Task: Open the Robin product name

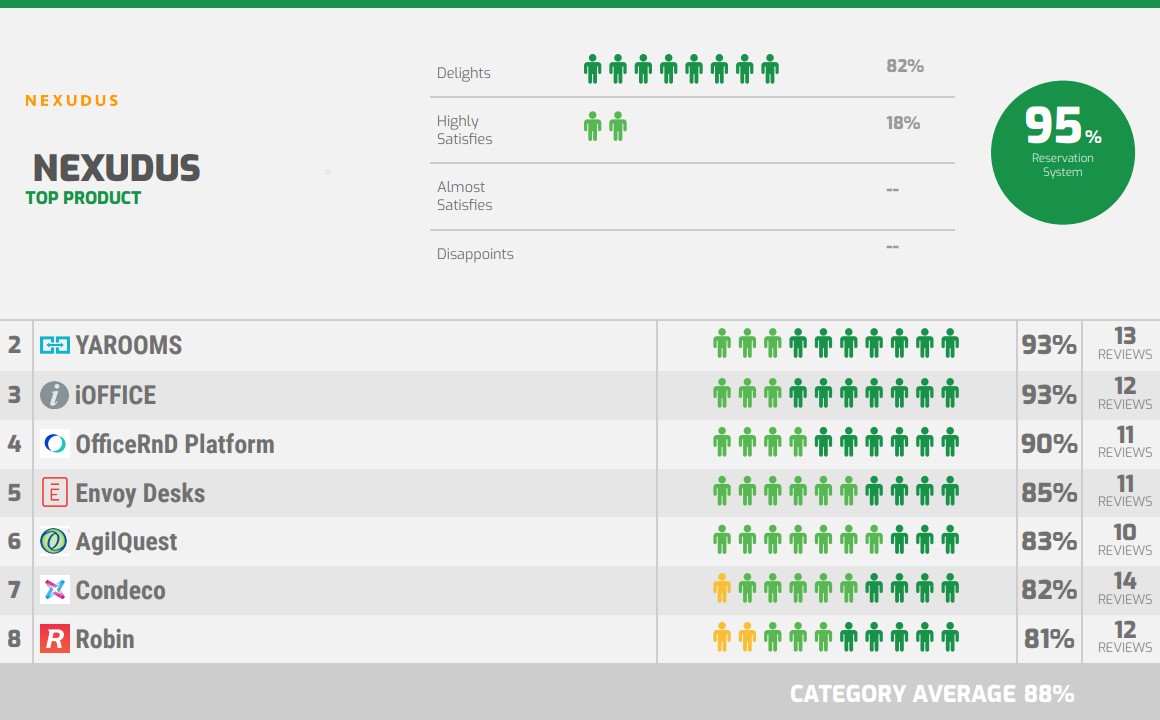Action: tap(105, 639)
